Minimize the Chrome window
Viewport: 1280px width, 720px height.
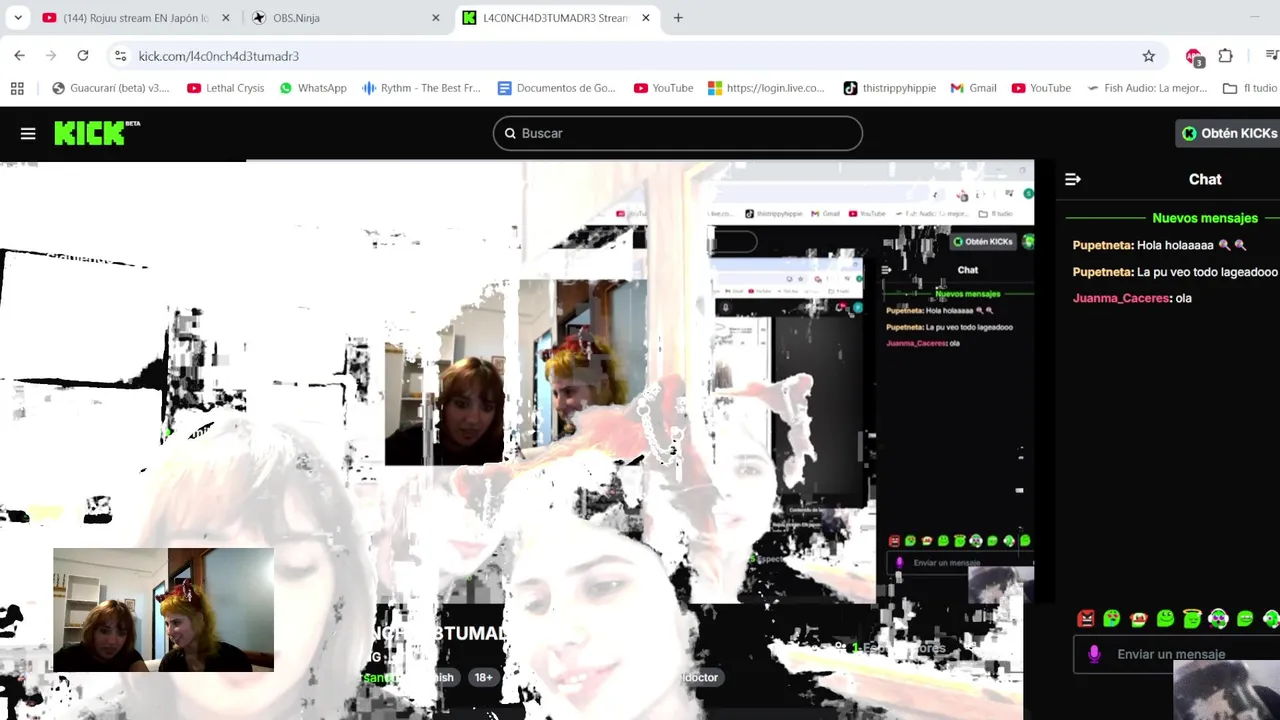click(1255, 18)
